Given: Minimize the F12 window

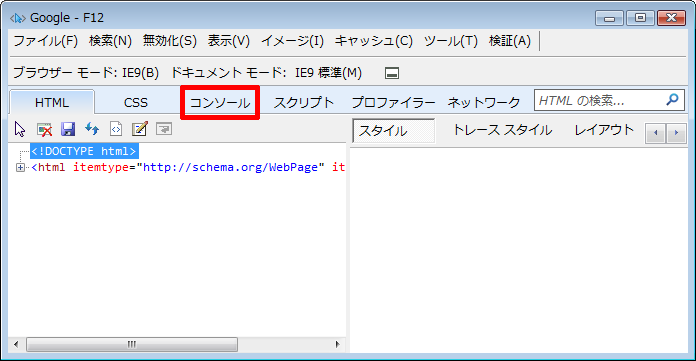Looking at the screenshot, I should tap(610, 18).
